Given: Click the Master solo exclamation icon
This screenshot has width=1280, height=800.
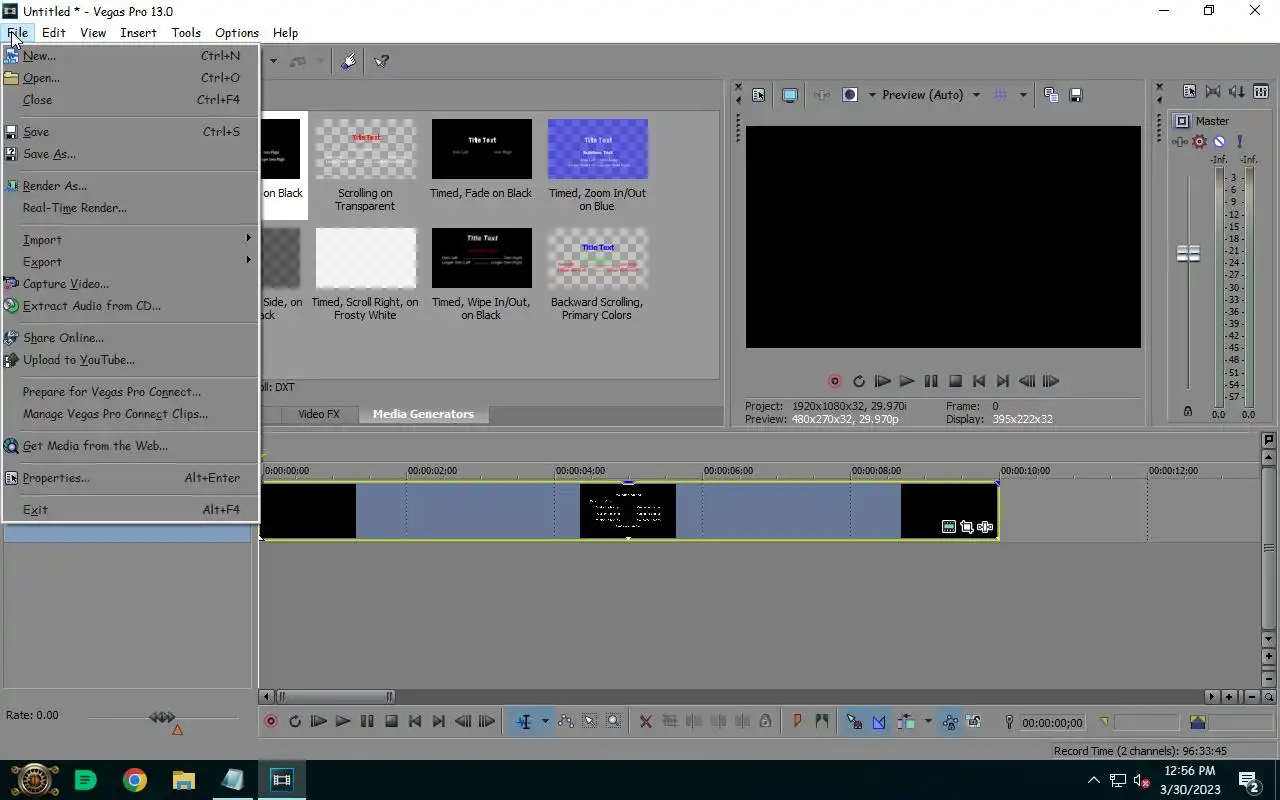Looking at the screenshot, I should pos(1239,142).
